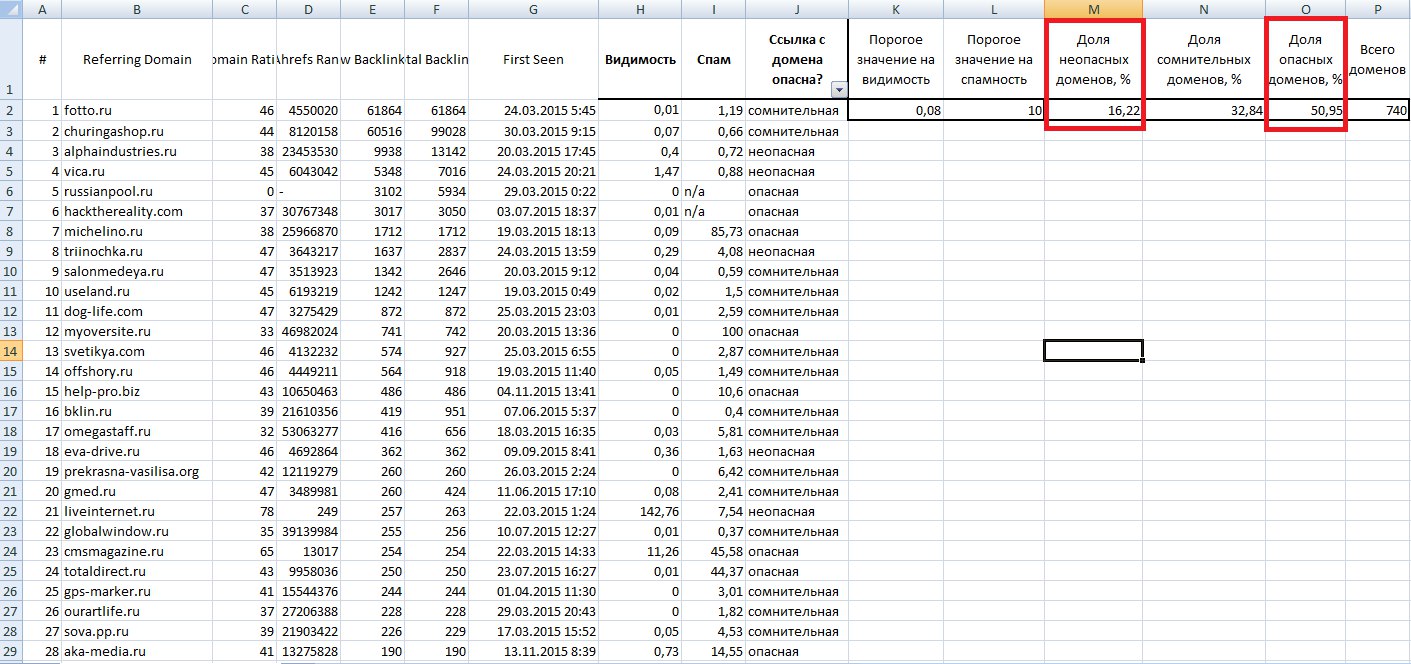This screenshot has width=1411, height=664.
Task: Click the 'Видимость' header cell
Action: (640, 60)
